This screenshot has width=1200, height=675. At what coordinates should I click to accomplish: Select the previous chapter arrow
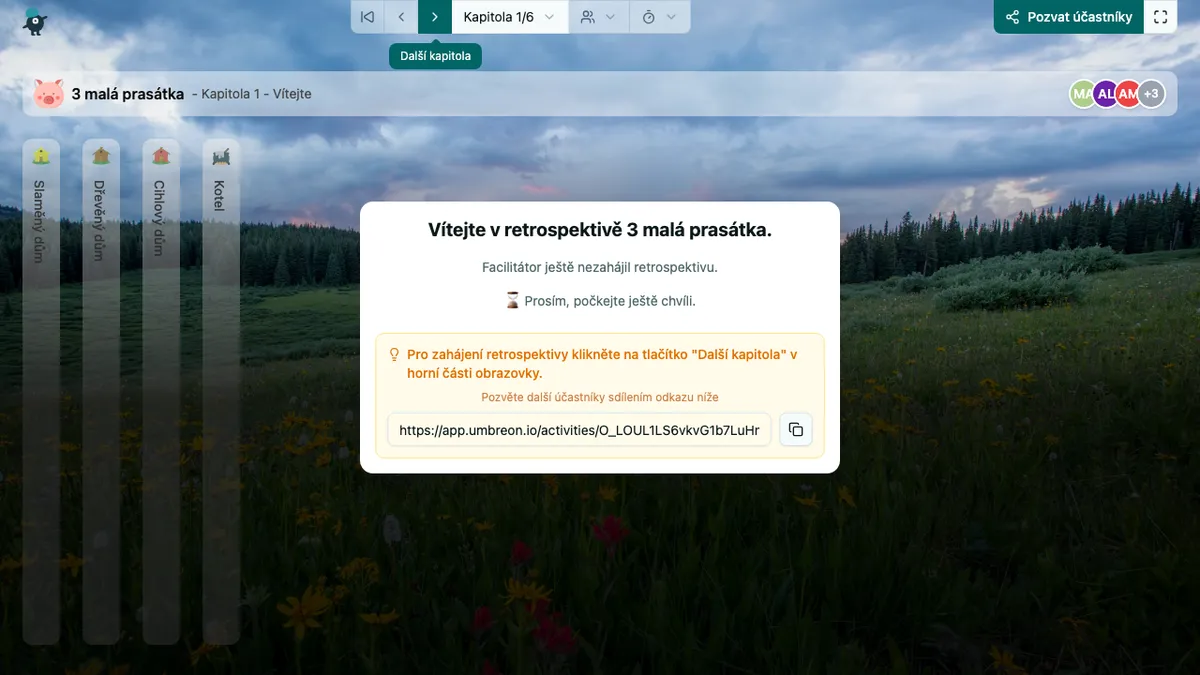coord(401,16)
